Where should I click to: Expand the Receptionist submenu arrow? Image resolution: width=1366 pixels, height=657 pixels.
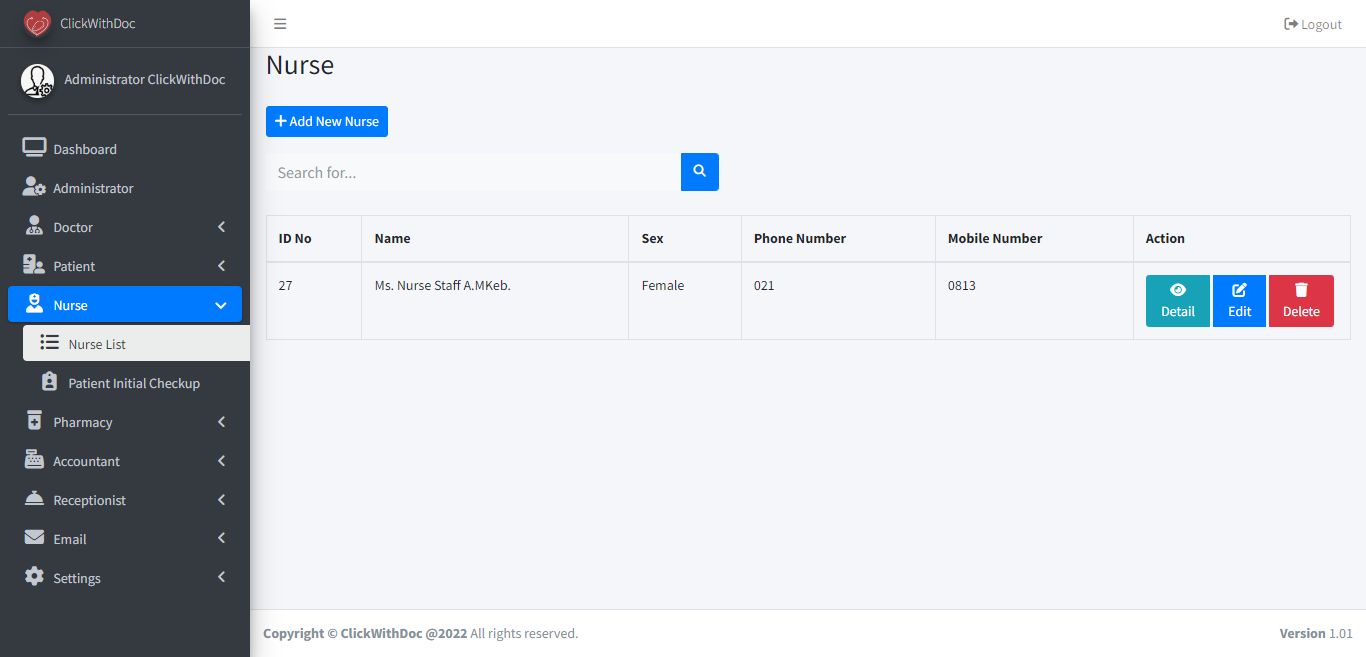coord(221,500)
